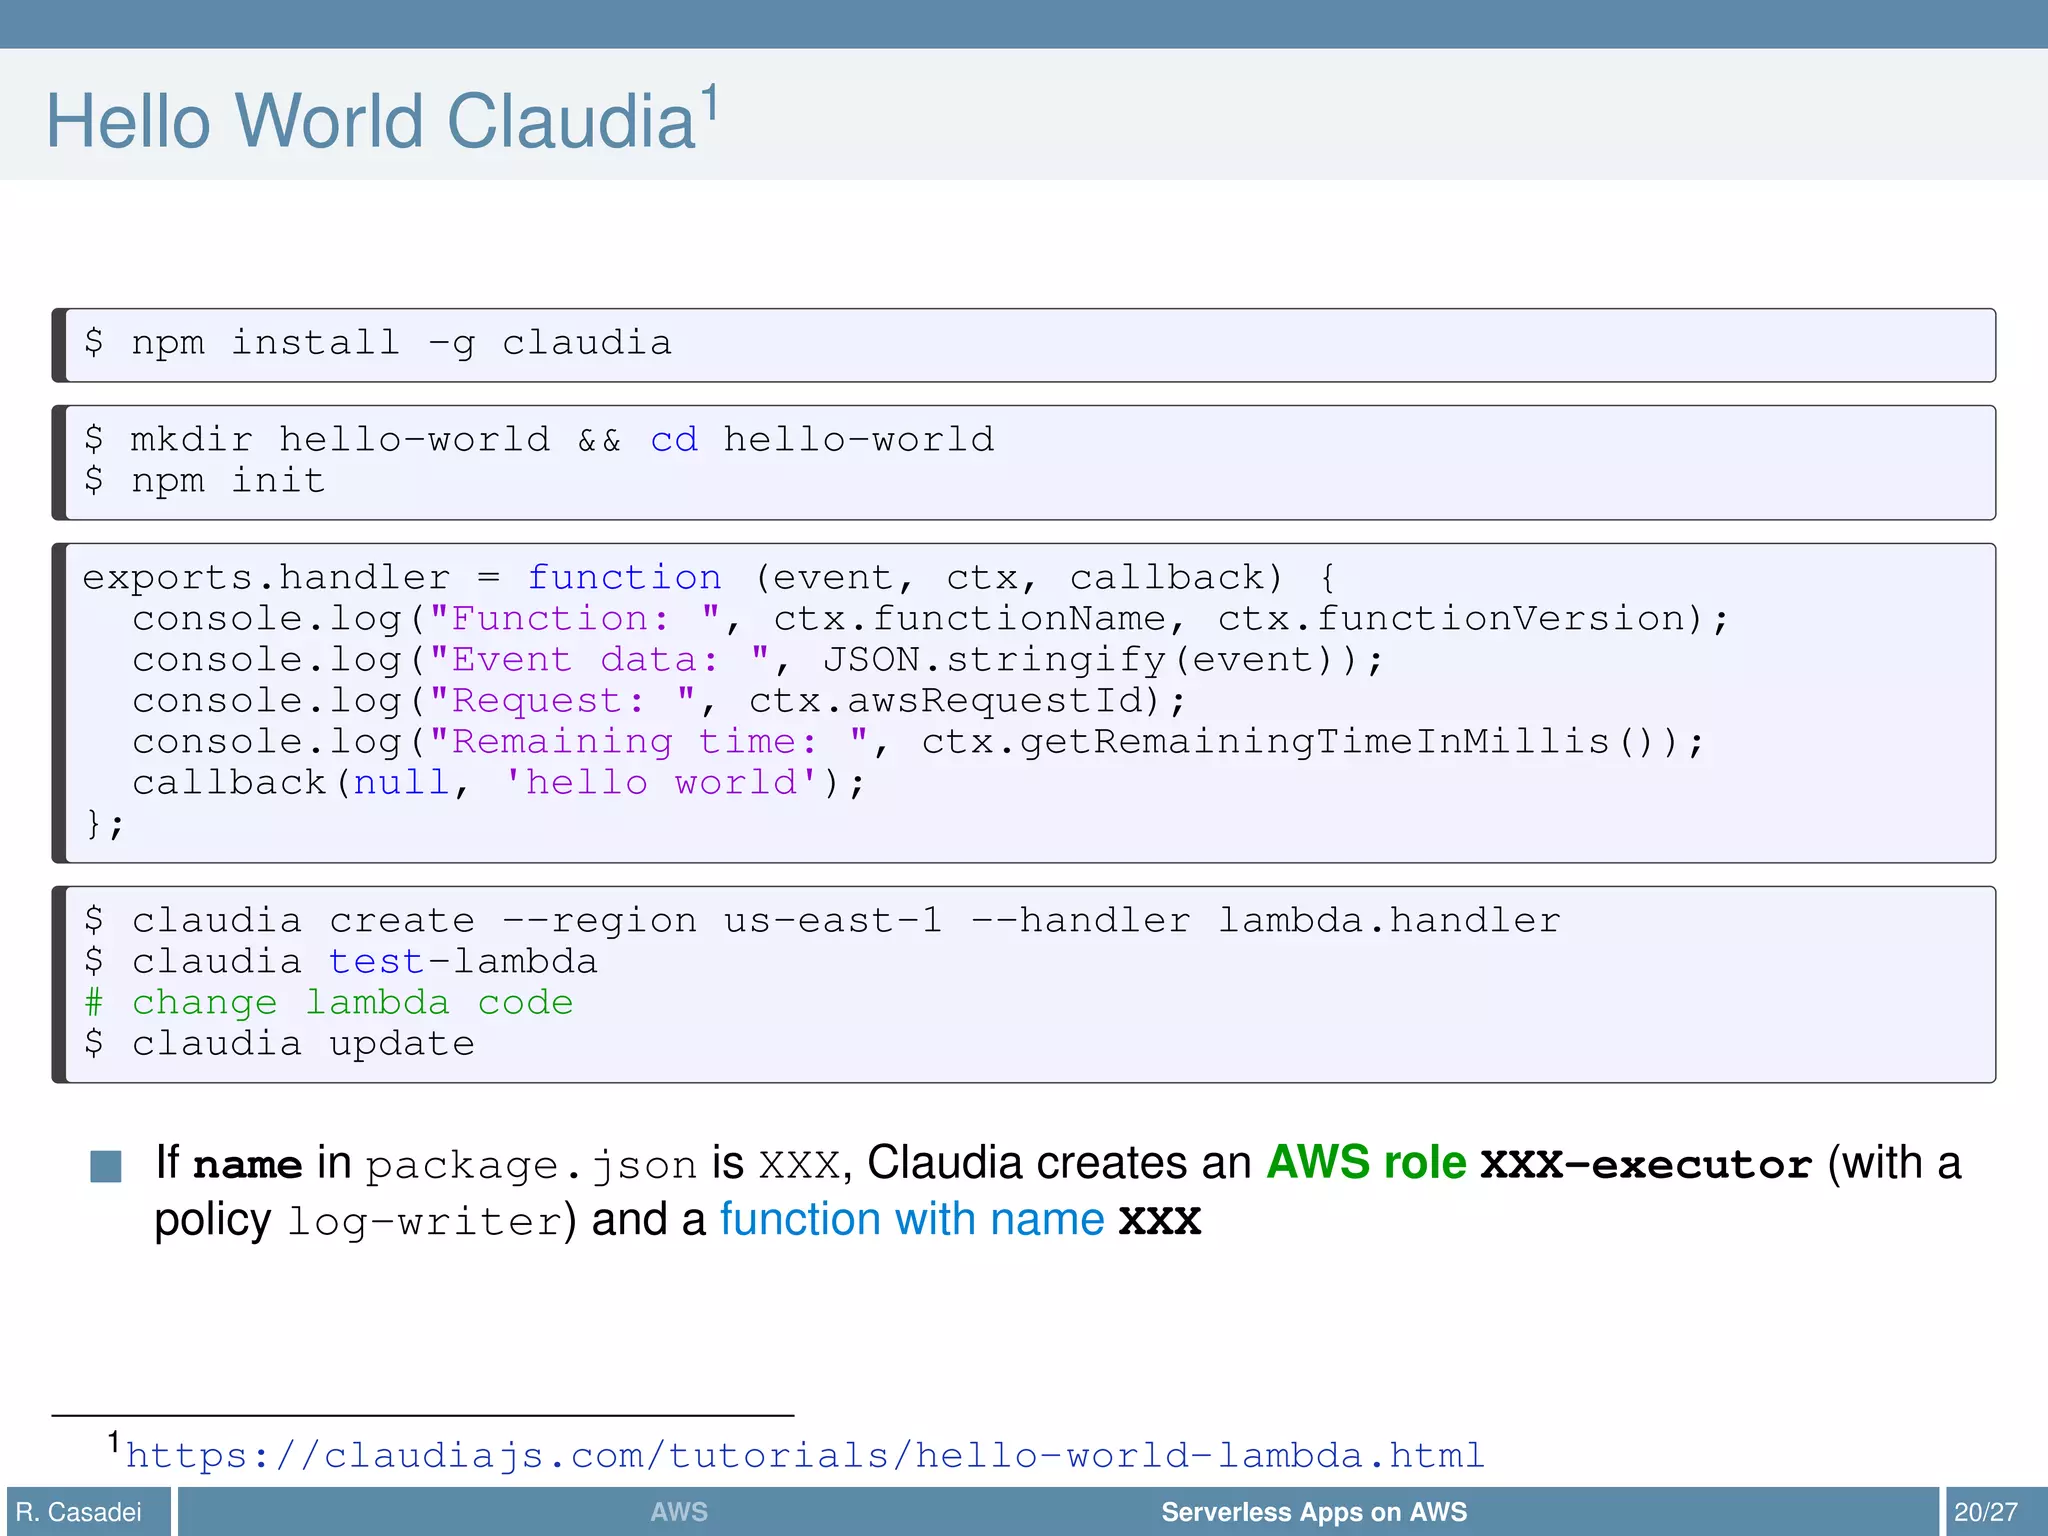This screenshot has width=2048, height=1536.
Task: Click the '$ npm install -g claudia' command
Action: pyautogui.click(x=377, y=343)
